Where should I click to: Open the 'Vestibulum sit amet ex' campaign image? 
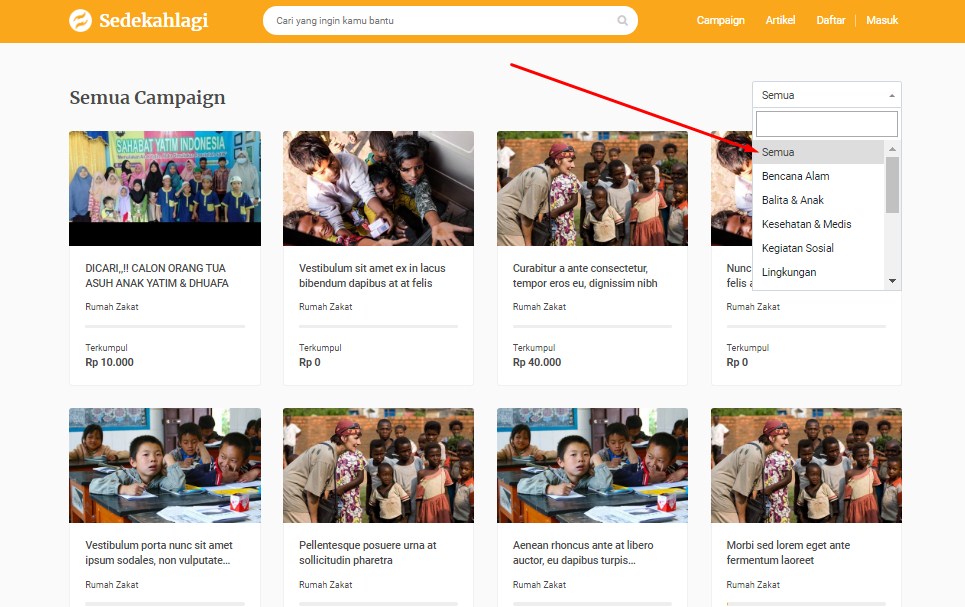(378, 188)
